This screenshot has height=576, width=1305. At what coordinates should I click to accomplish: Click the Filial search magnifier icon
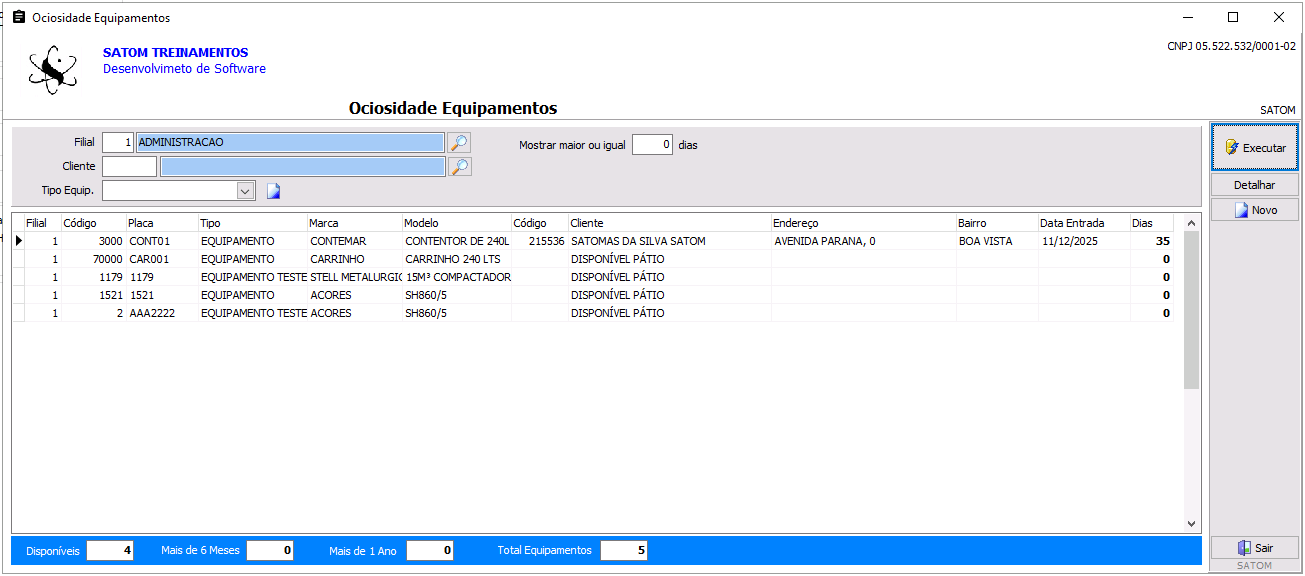(459, 143)
